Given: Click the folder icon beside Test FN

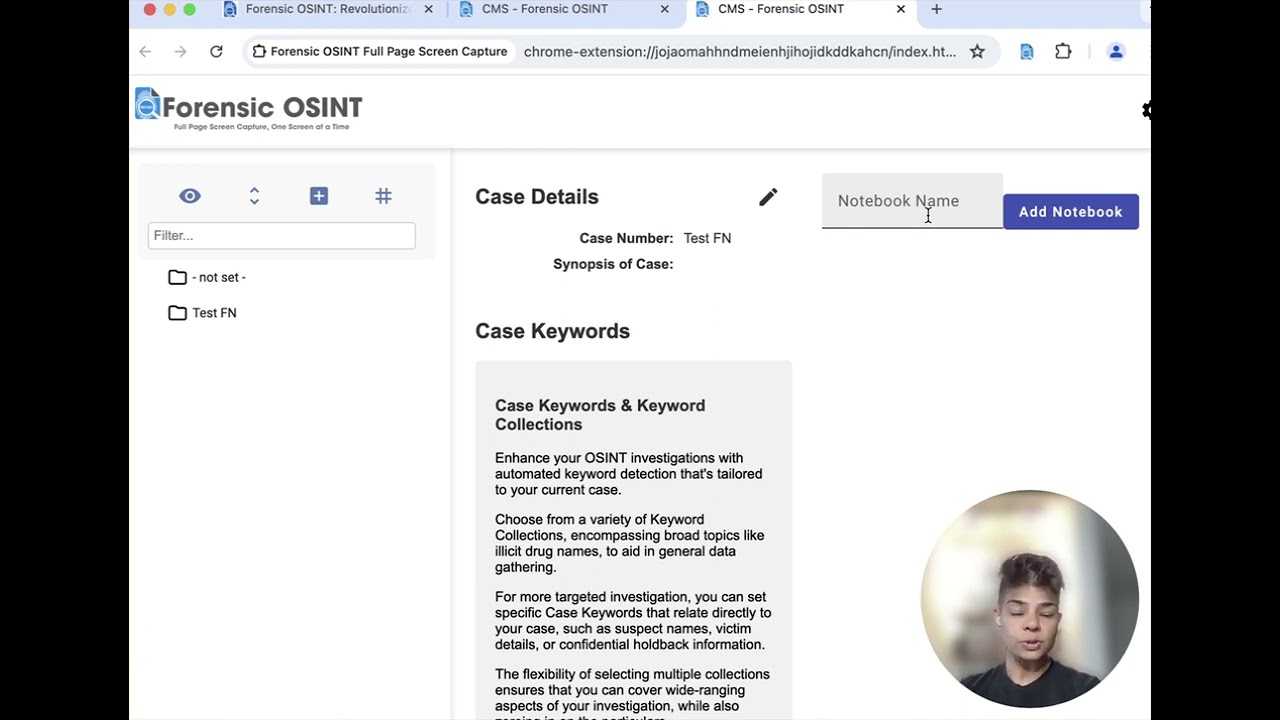Looking at the screenshot, I should [177, 313].
